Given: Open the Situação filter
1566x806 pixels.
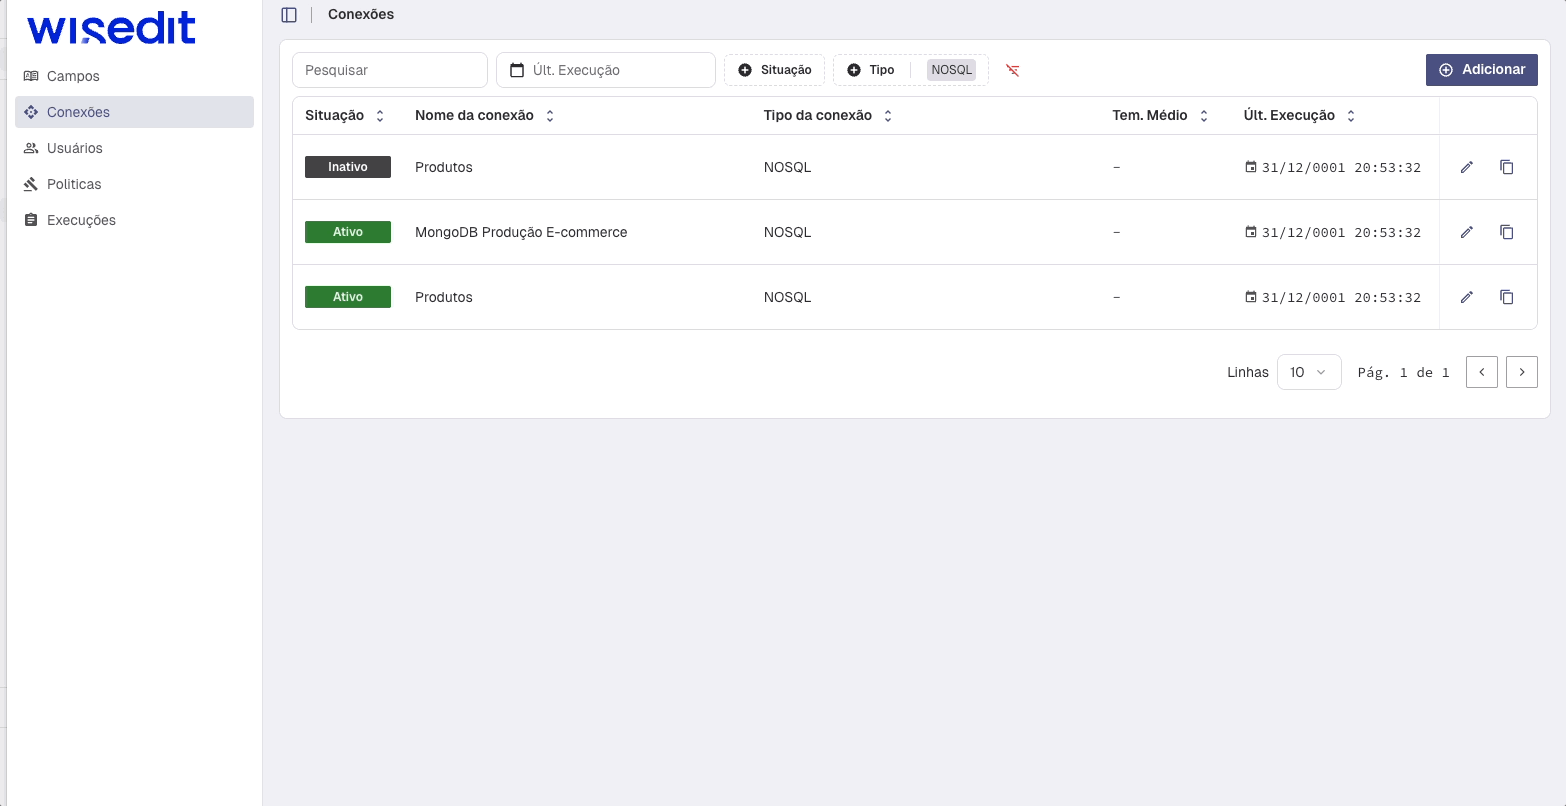Looking at the screenshot, I should pos(774,70).
